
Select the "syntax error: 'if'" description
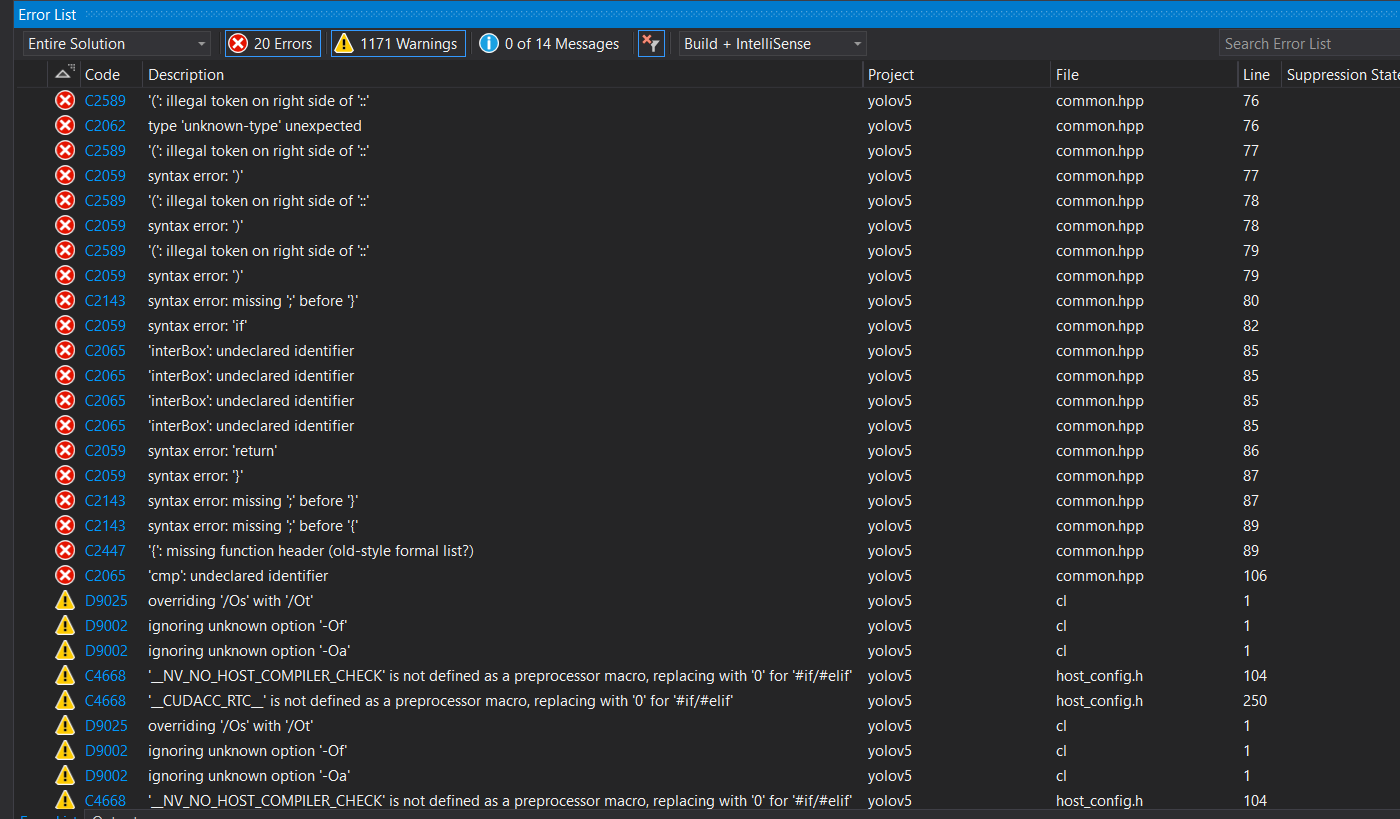(198, 326)
